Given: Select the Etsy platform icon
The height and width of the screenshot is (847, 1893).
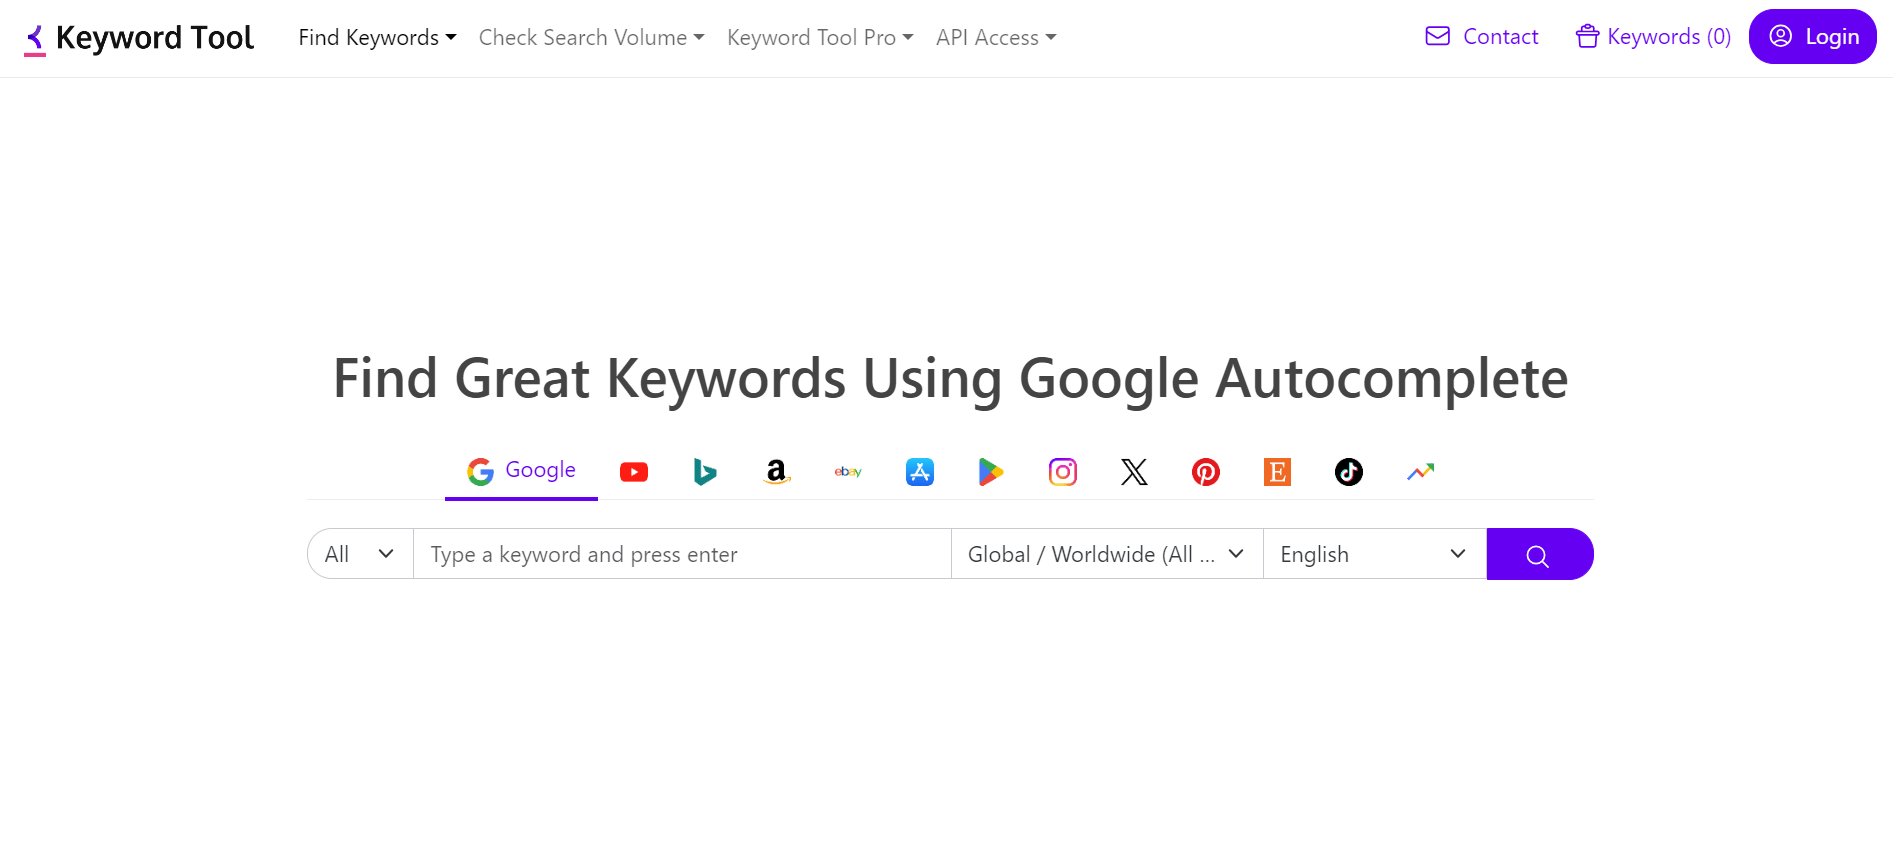Looking at the screenshot, I should (1277, 471).
